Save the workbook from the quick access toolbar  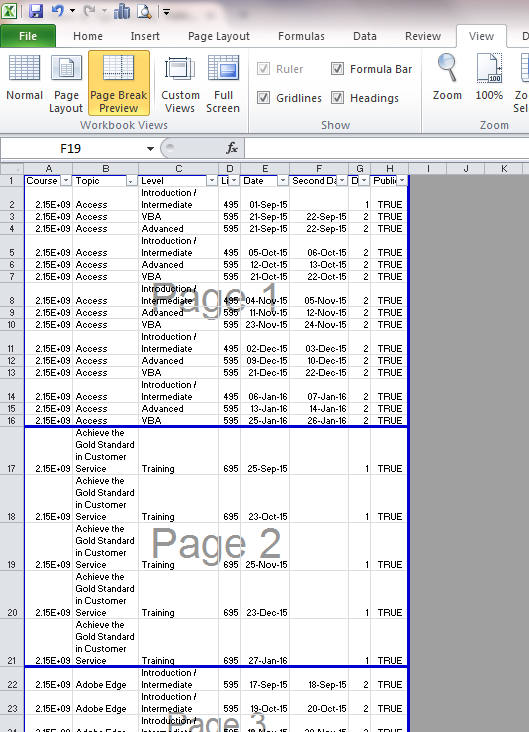pyautogui.click(x=36, y=11)
